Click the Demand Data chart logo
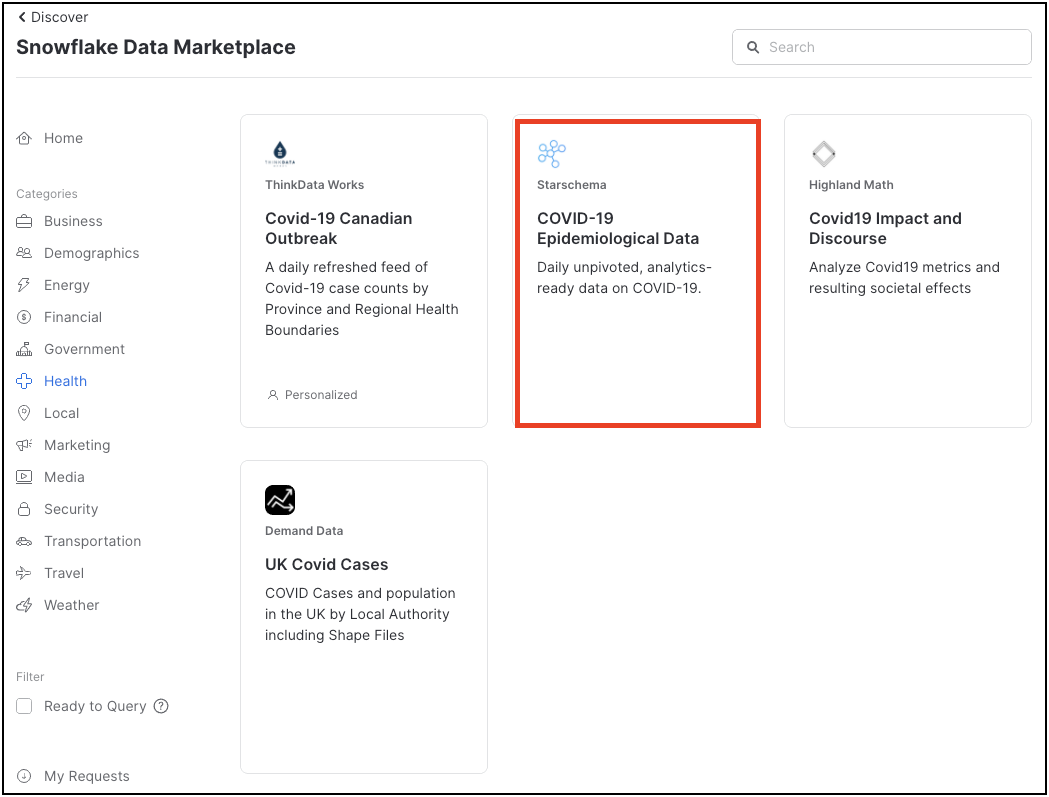The width and height of the screenshot is (1049, 797). (280, 500)
